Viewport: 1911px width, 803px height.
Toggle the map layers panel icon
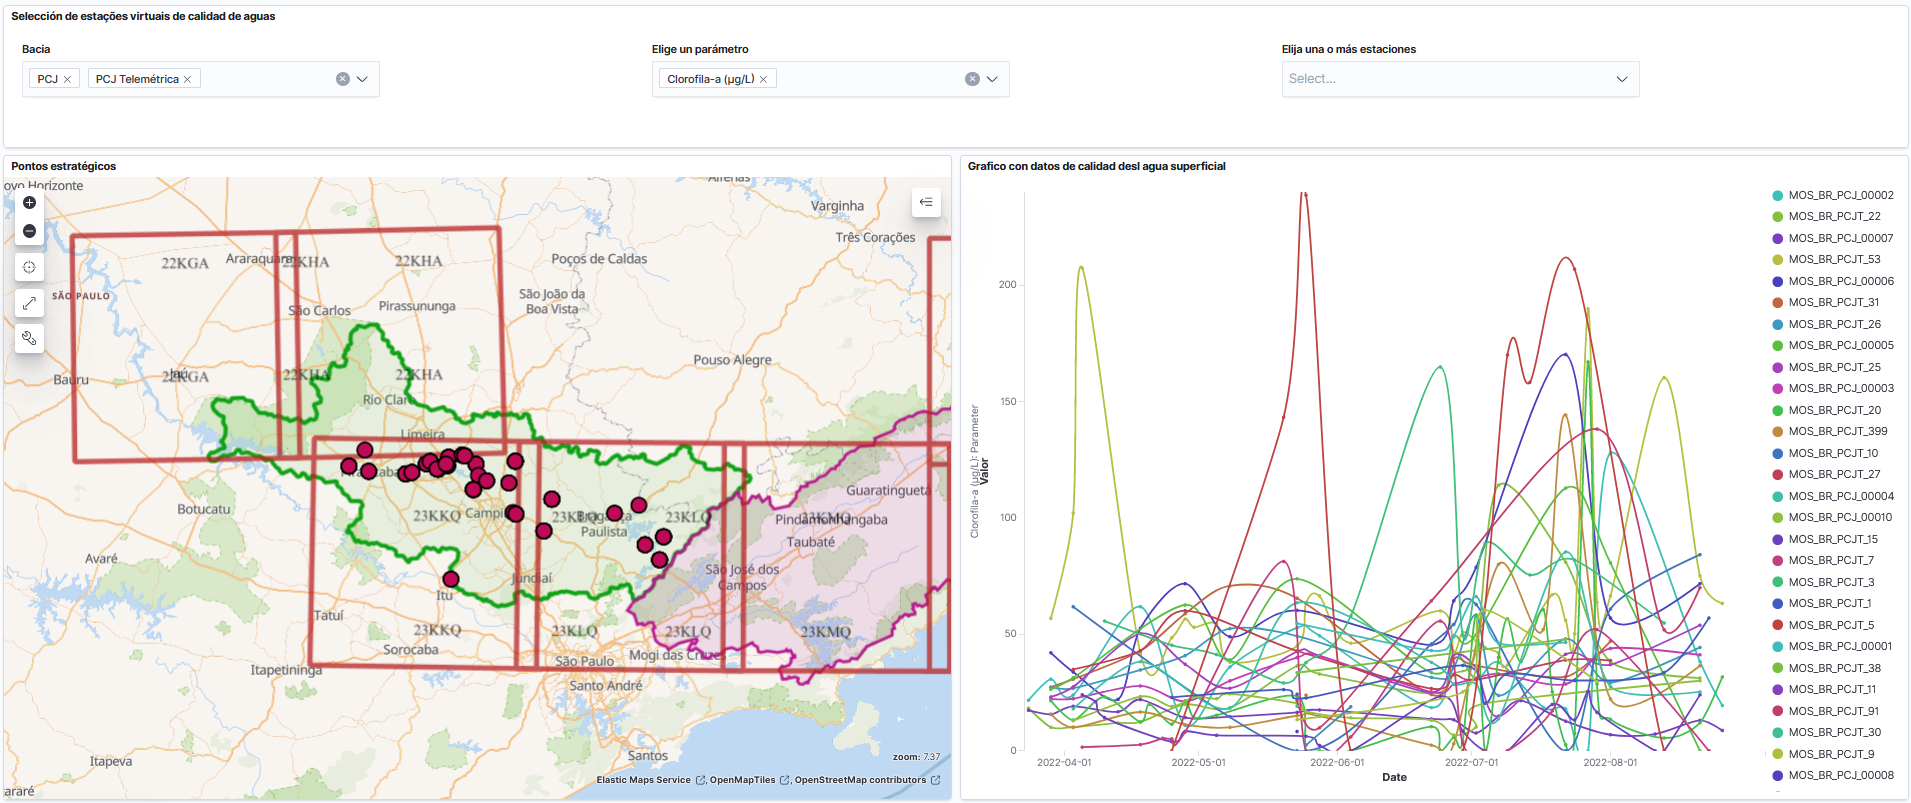pos(926,202)
